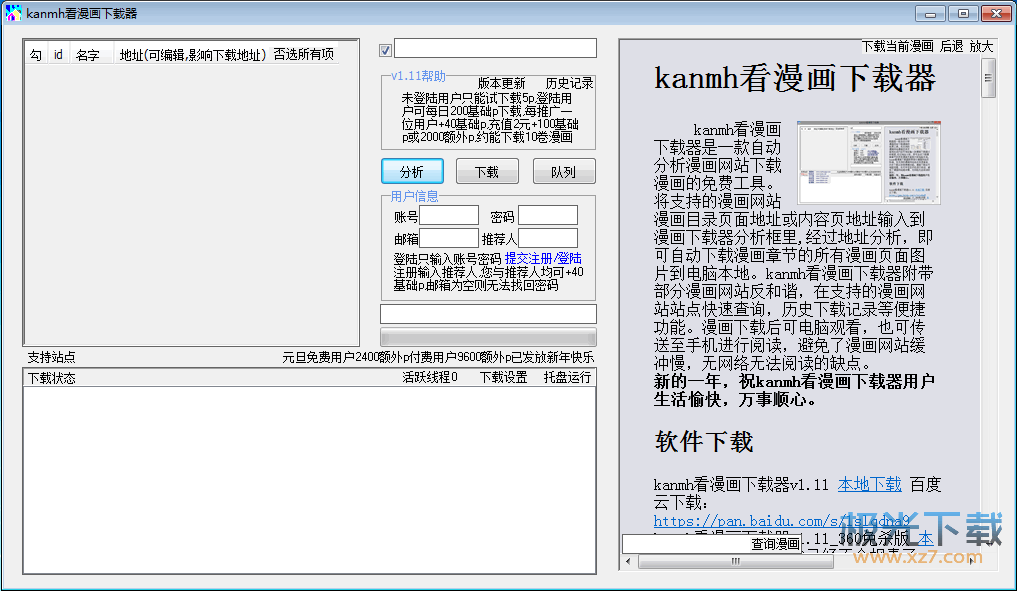Click 活跃线程0 active threads label
The height and width of the screenshot is (591, 1017).
tap(430, 377)
